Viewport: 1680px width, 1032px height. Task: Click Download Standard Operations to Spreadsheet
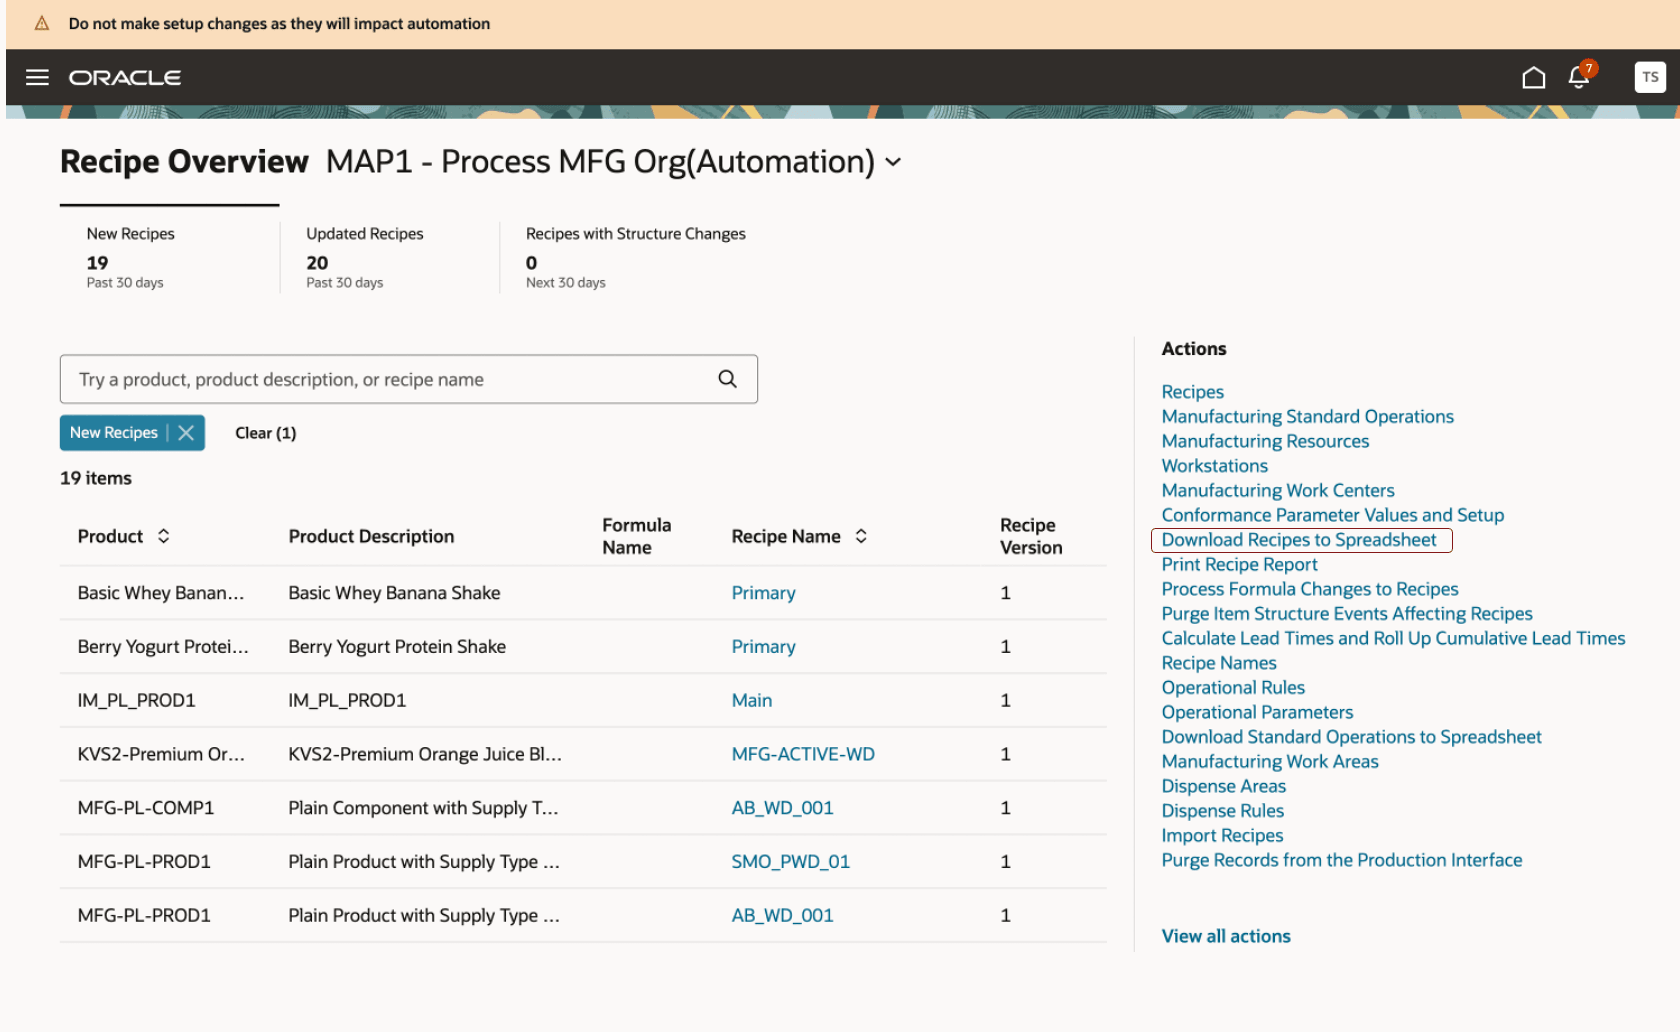[1351, 737]
